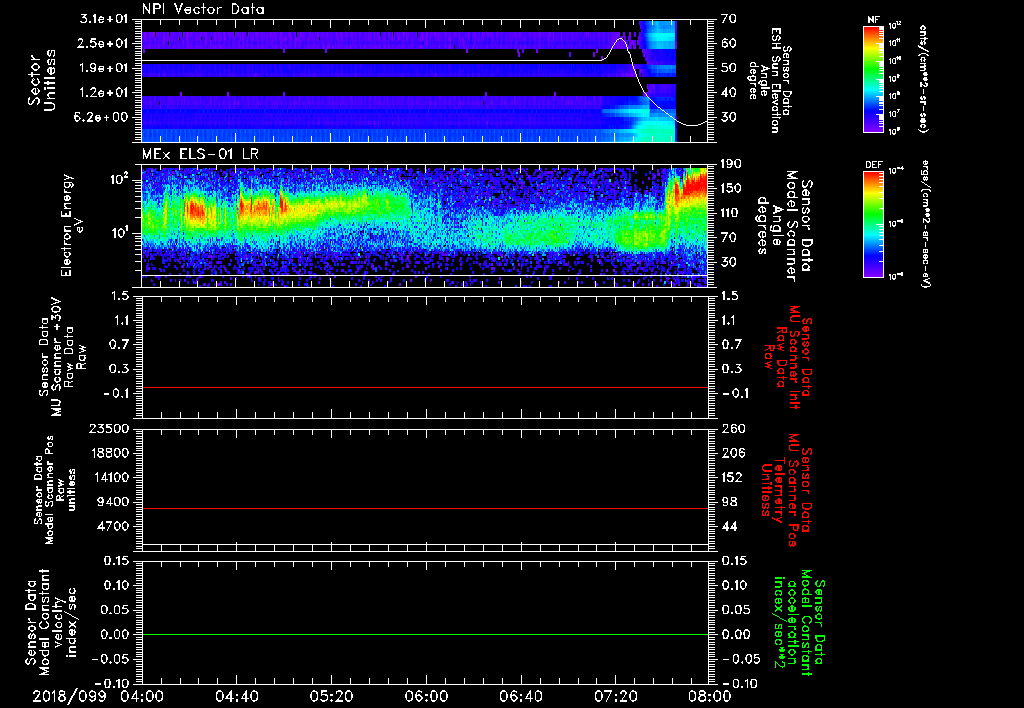Click the peak of the white Sun elevation curve
Image resolution: width=1024 pixels, height=708 pixels.
(x=620, y=39)
